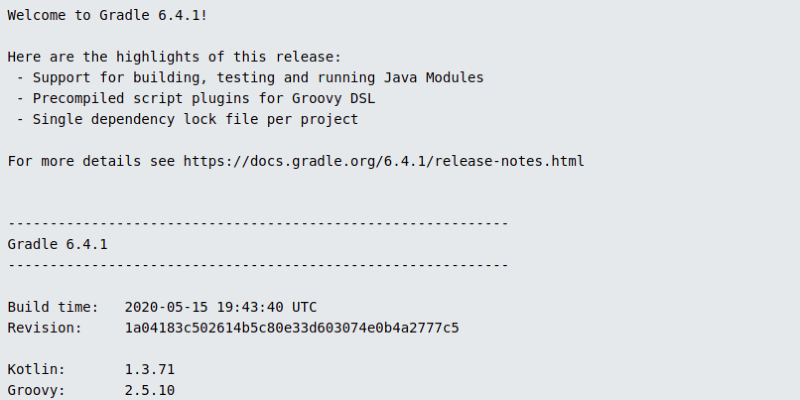This screenshot has width=800, height=400.
Task: Click the "Build time:" label
Action: (x=53, y=307)
